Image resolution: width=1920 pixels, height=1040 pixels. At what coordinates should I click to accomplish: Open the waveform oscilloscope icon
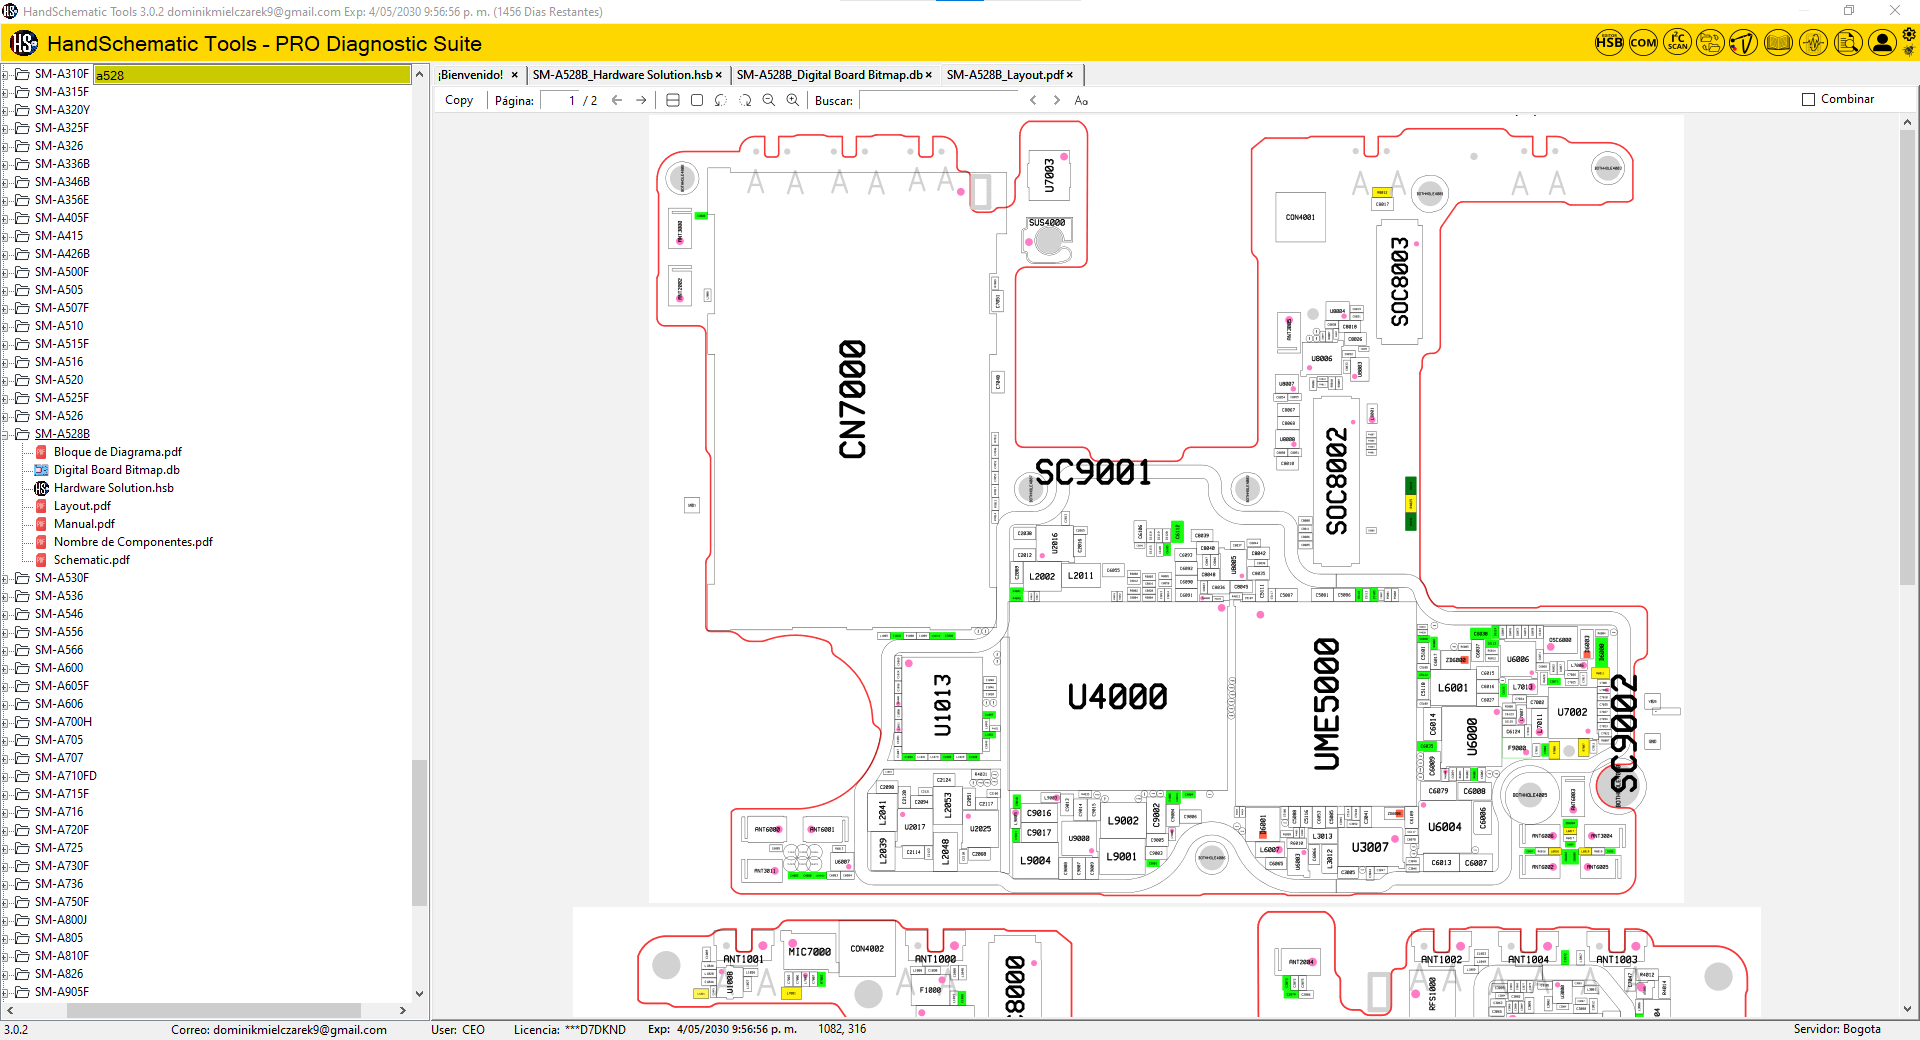pyautogui.click(x=1813, y=43)
